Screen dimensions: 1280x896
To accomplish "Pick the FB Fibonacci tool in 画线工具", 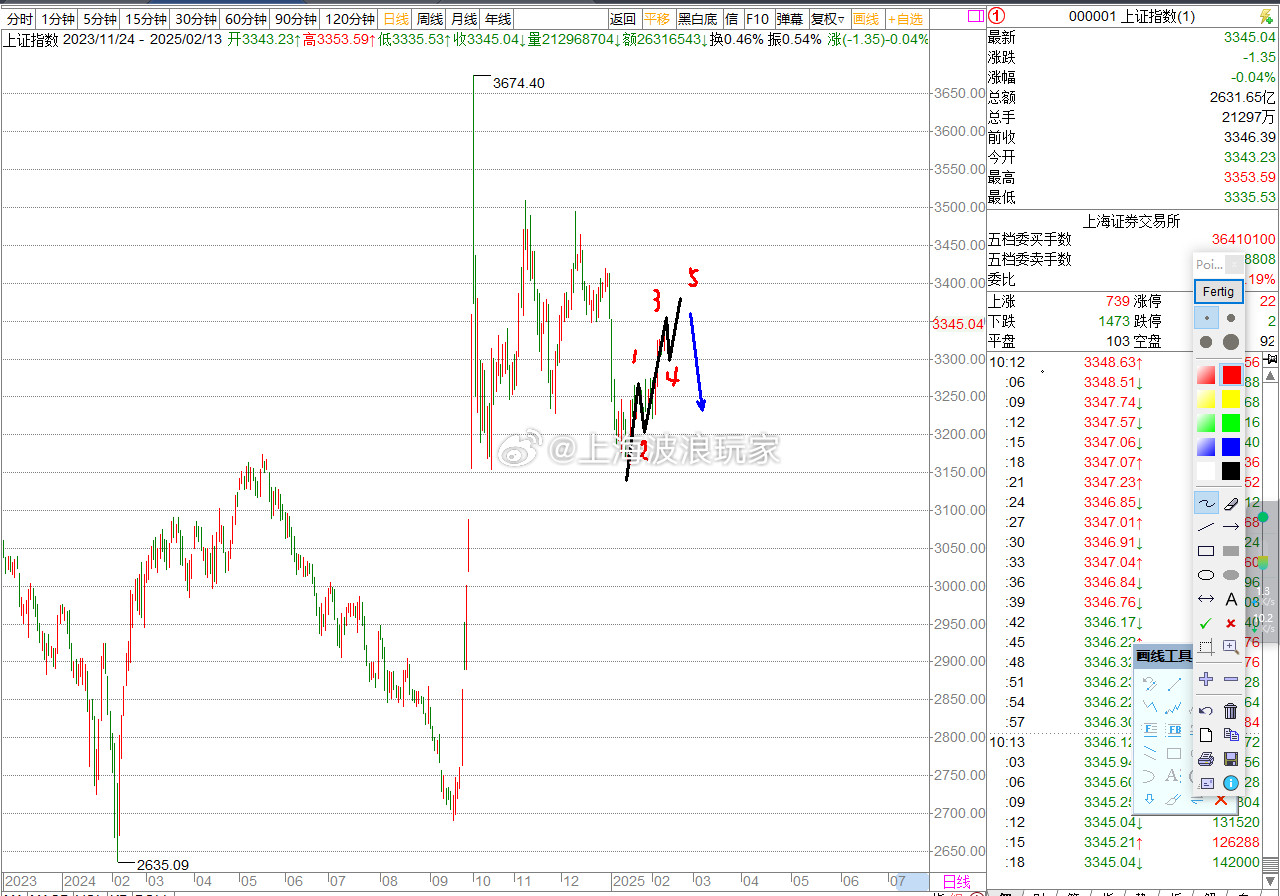I will [x=1175, y=729].
